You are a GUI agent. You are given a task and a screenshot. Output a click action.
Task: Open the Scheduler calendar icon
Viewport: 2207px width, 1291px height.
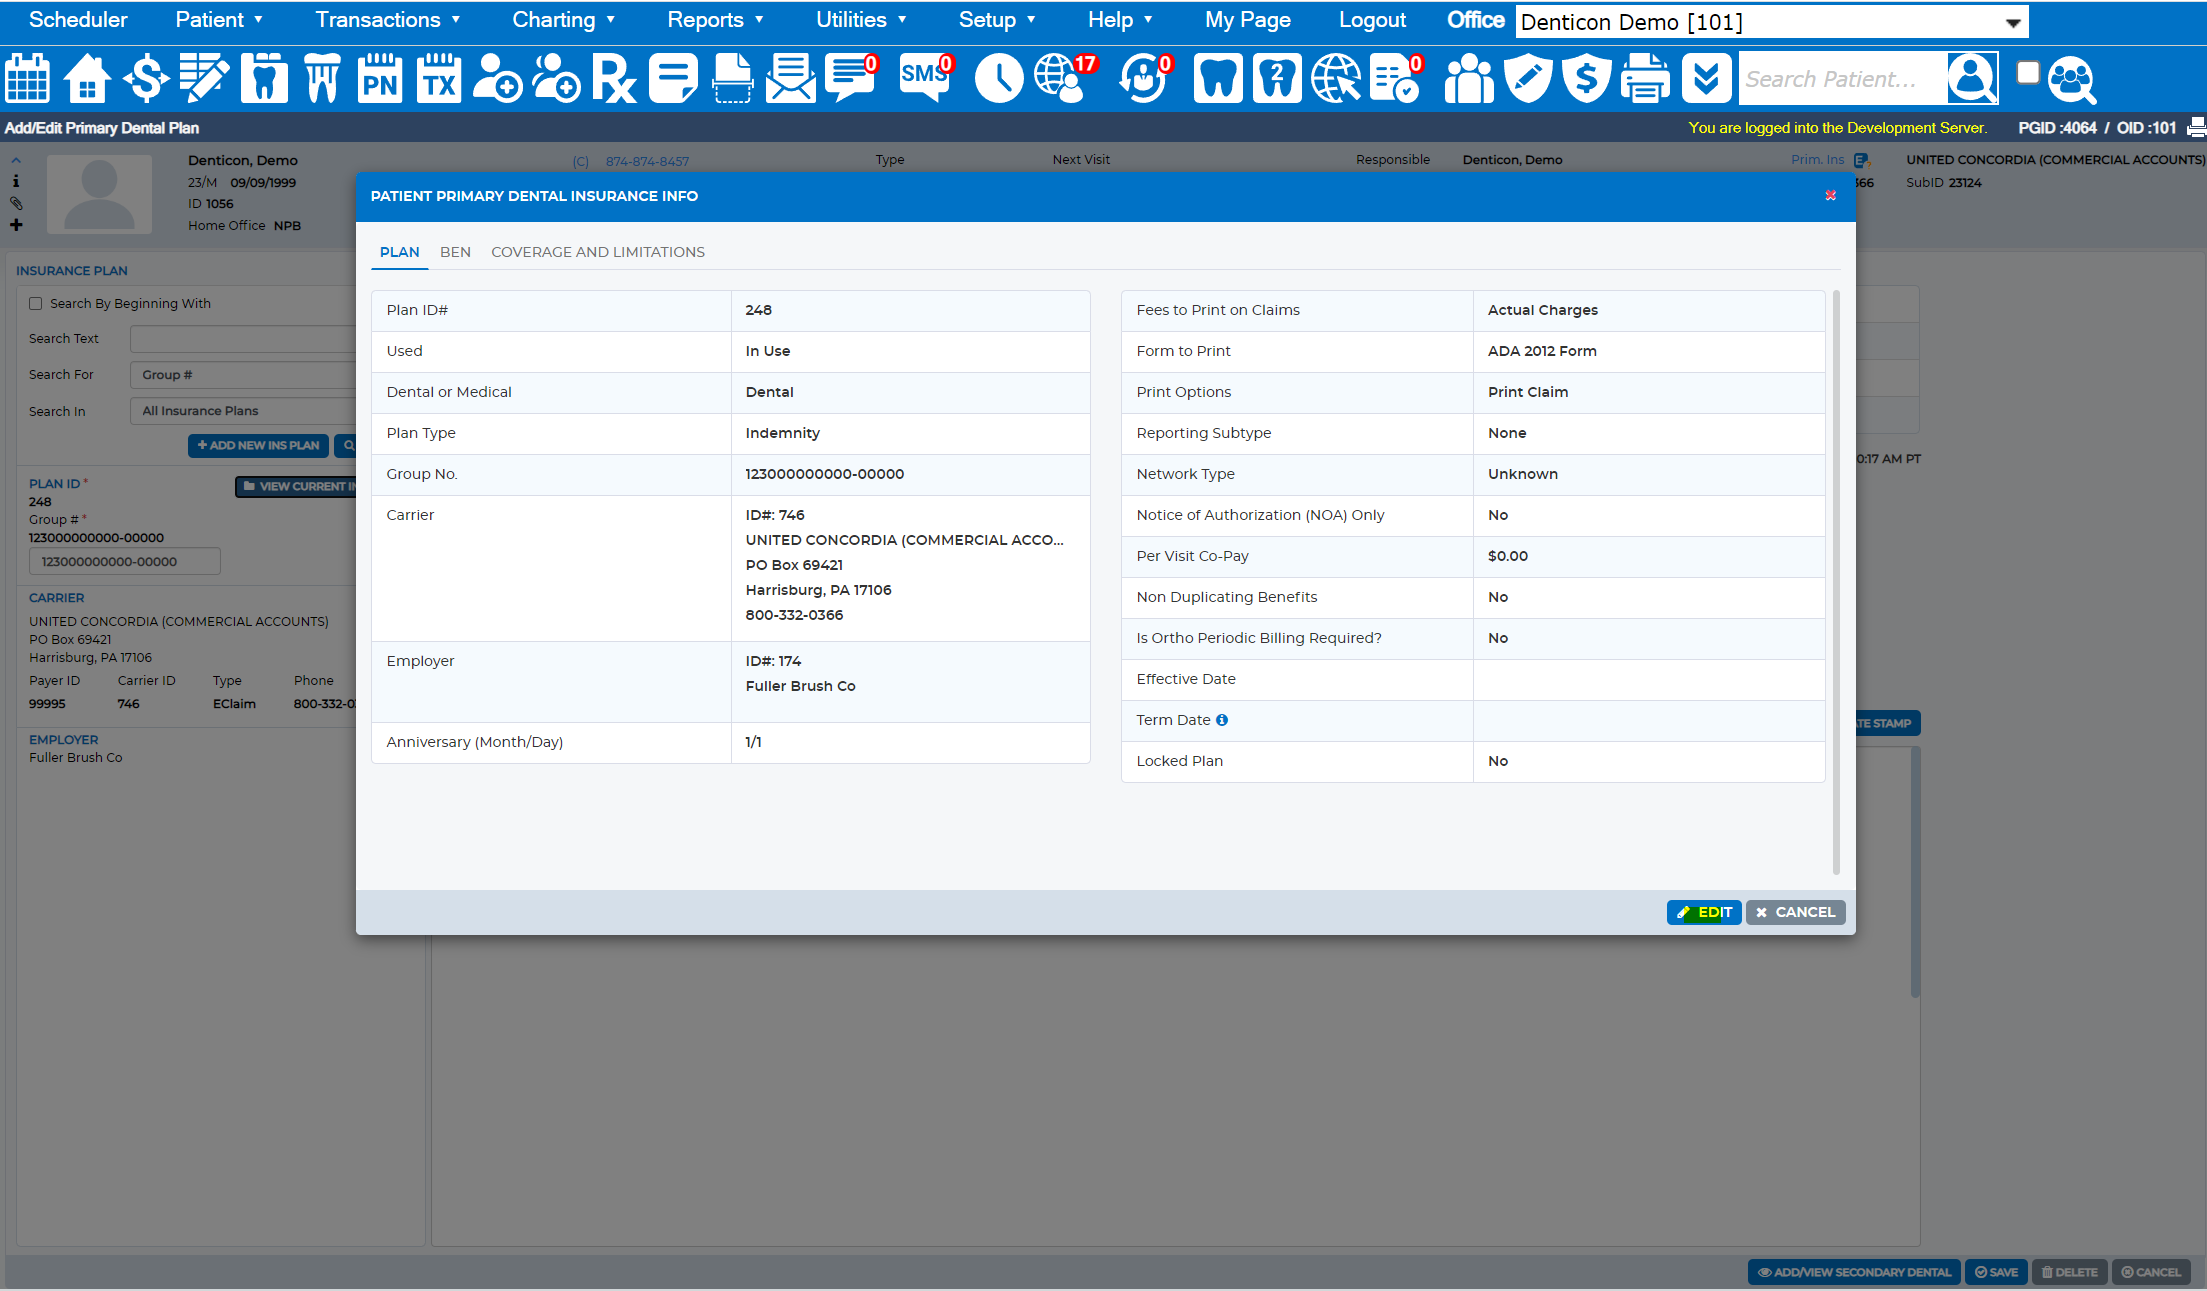pyautogui.click(x=28, y=78)
